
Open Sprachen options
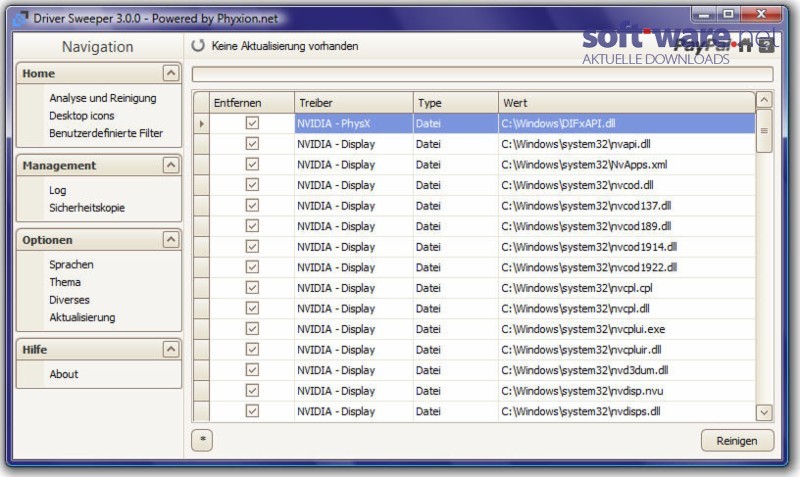[71, 264]
